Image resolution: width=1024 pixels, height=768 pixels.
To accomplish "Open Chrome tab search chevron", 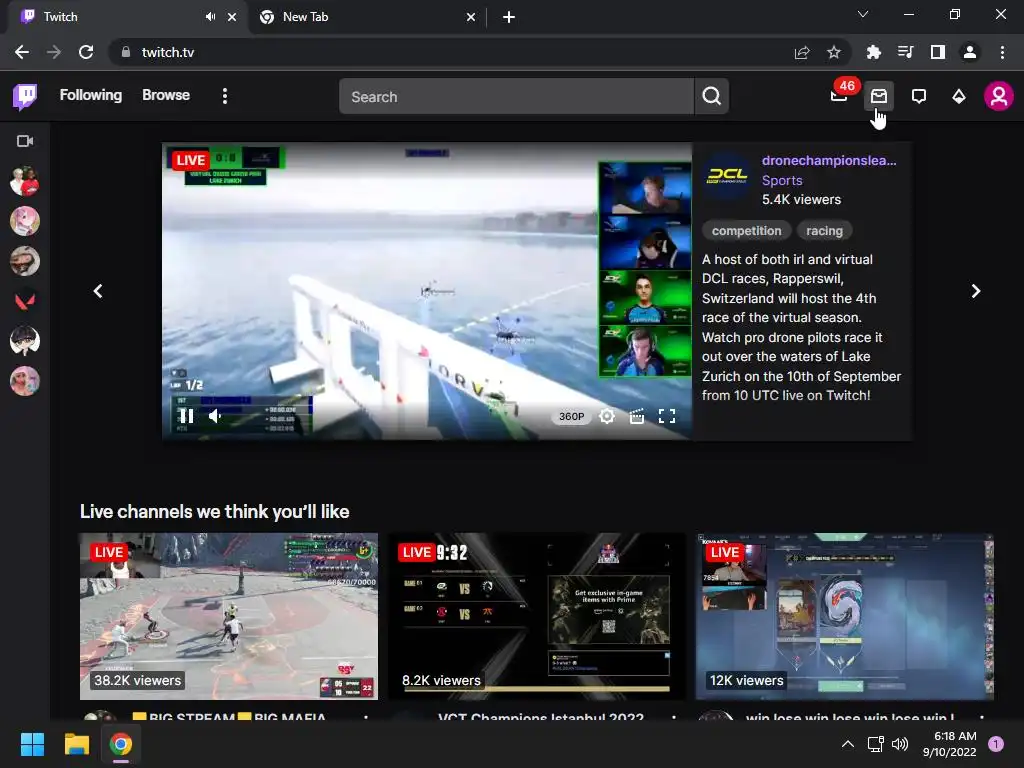I will point(863,14).
